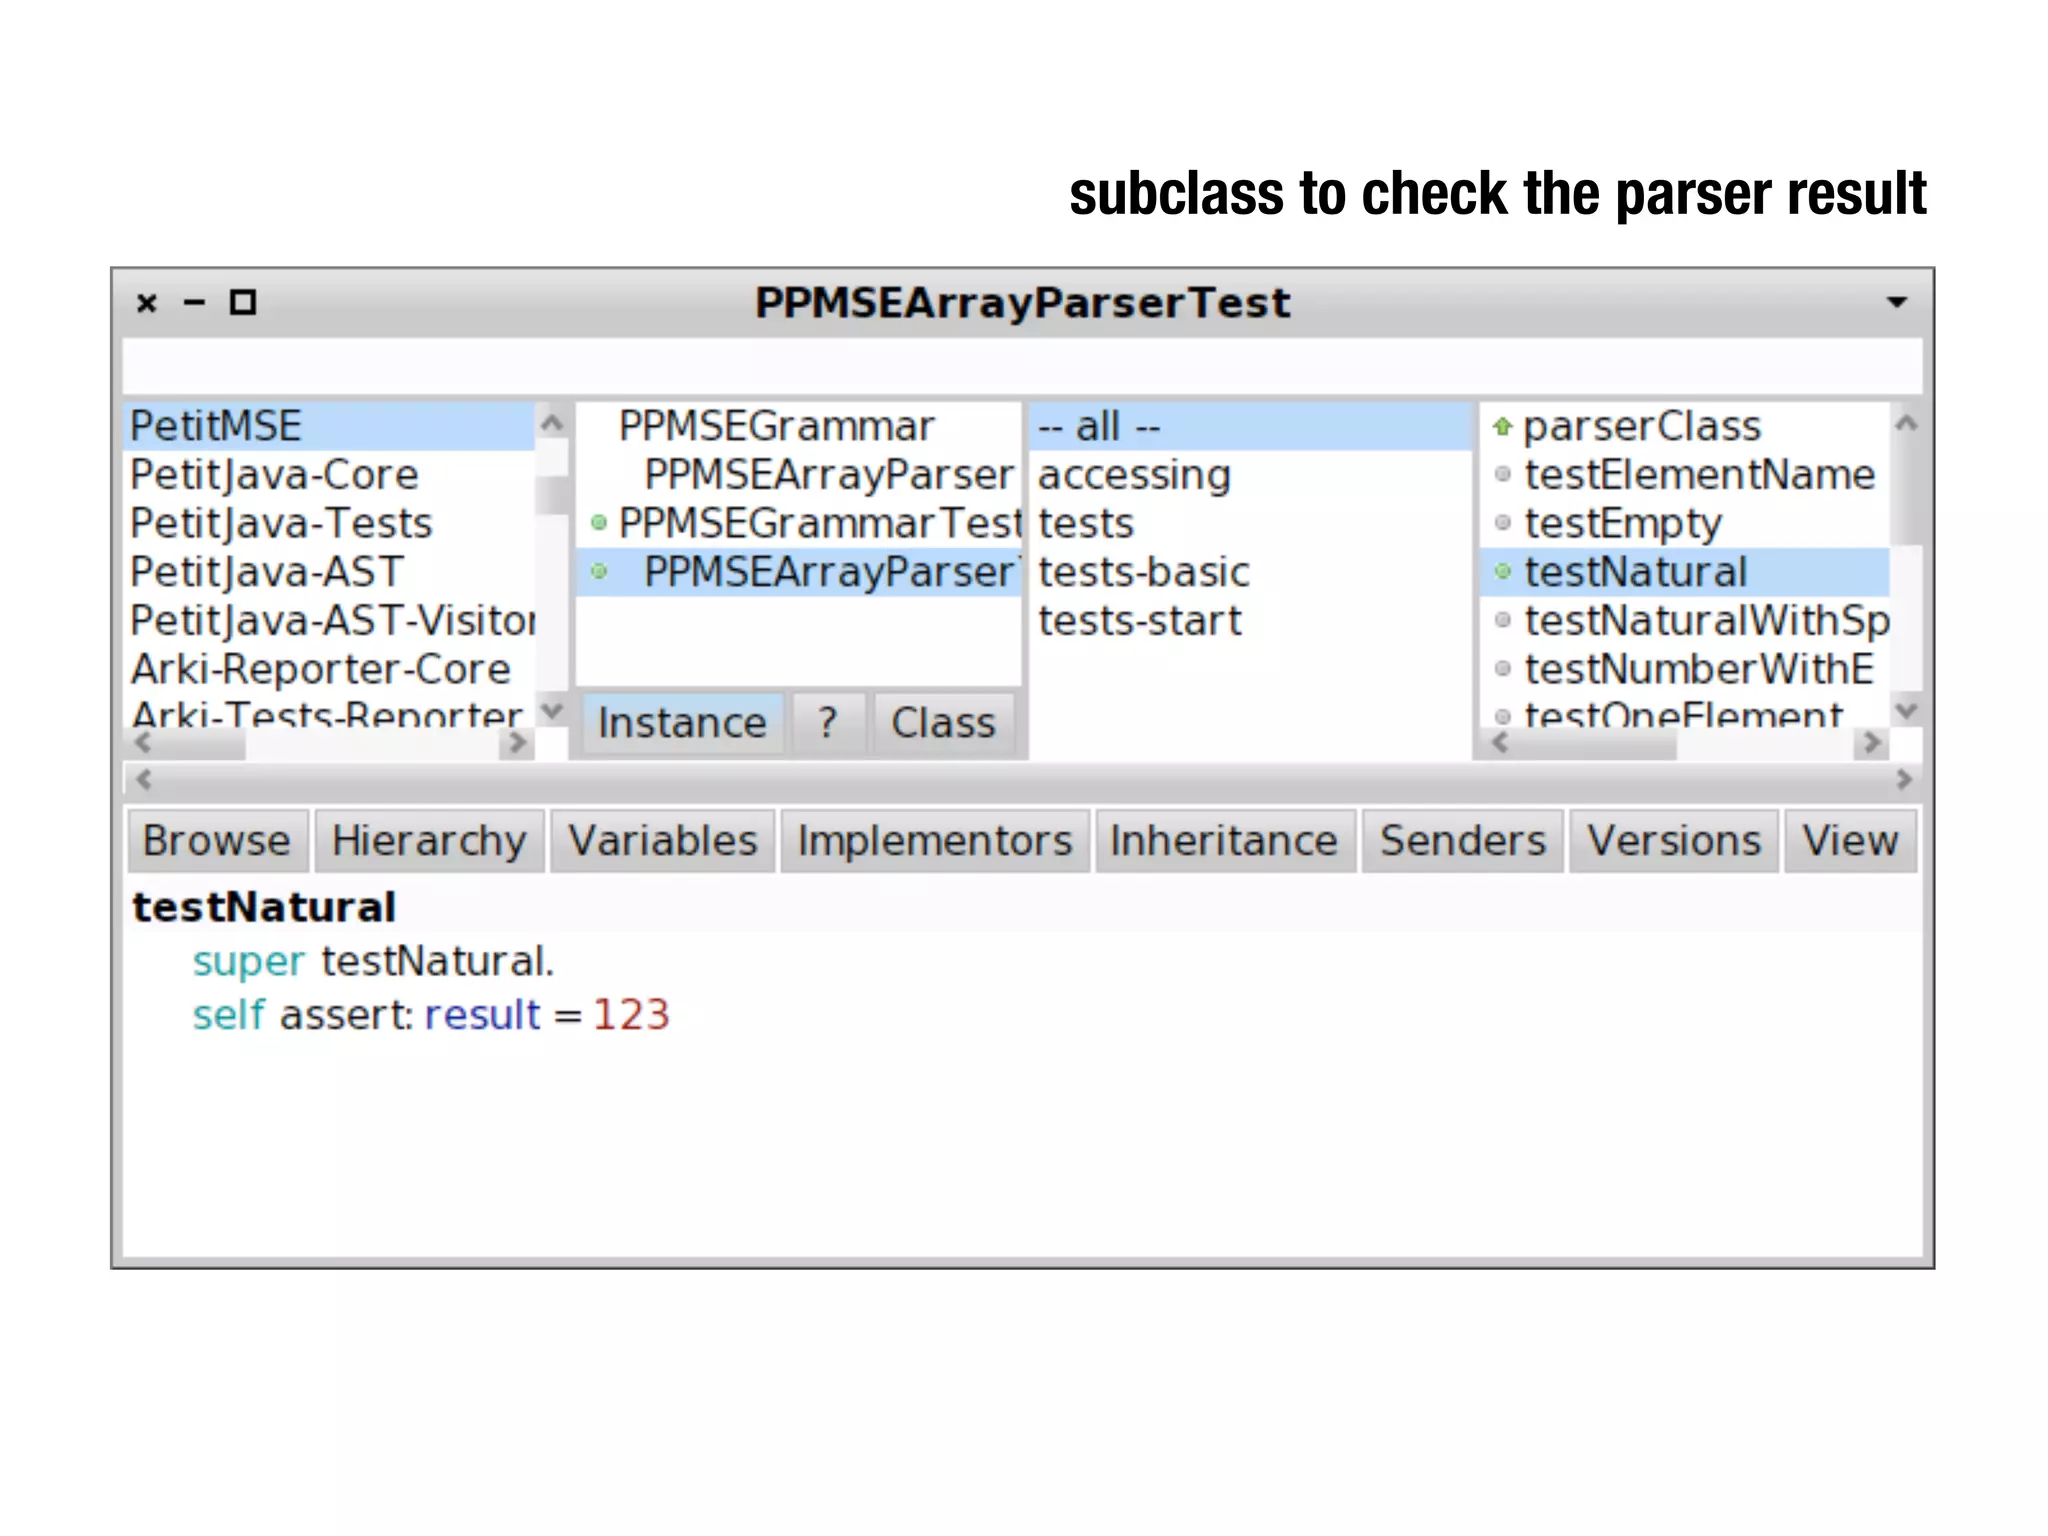Select the parserClass method

(1685, 426)
